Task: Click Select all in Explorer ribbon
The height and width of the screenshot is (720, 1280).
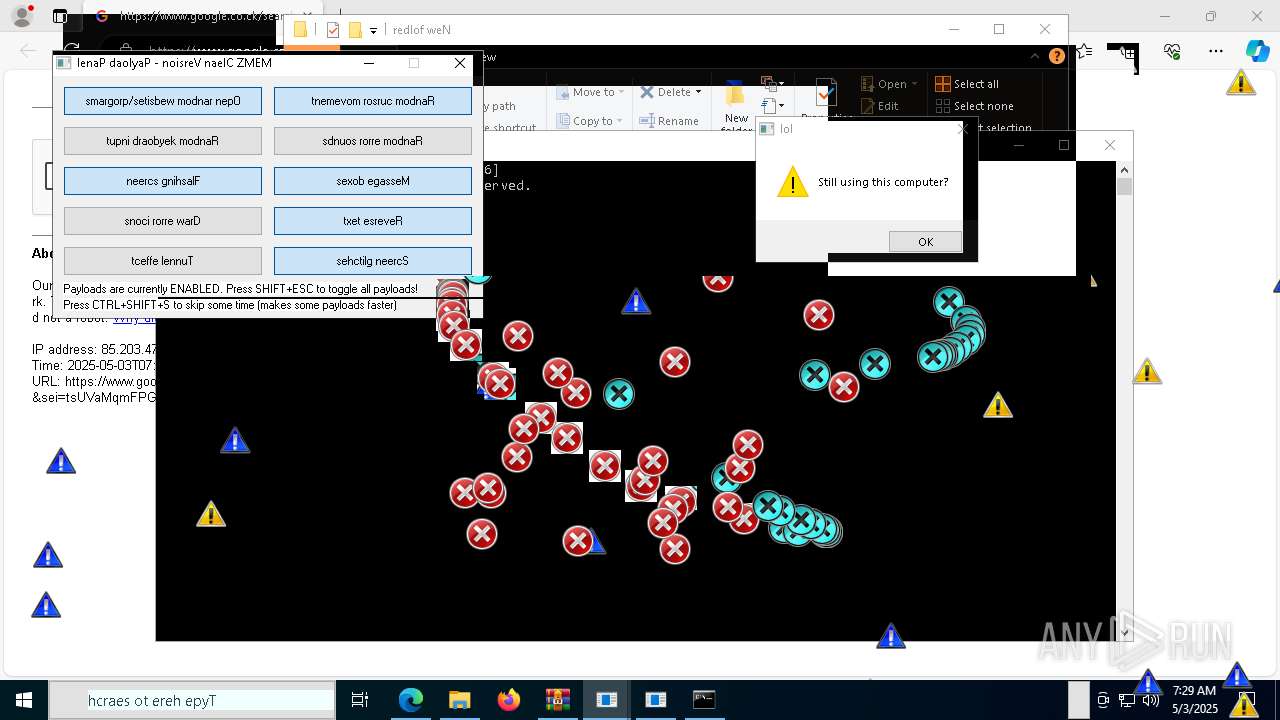Action: (967, 84)
